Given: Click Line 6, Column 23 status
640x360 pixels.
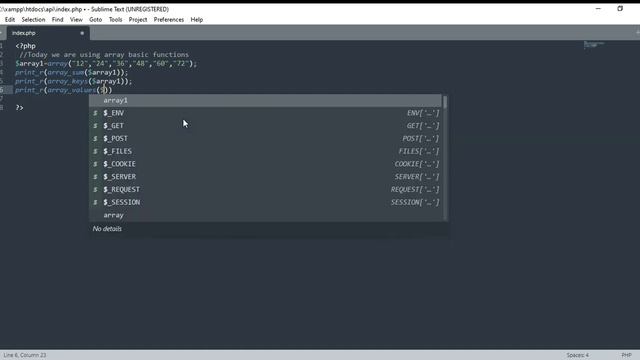Looking at the screenshot, I should pos(25,355).
